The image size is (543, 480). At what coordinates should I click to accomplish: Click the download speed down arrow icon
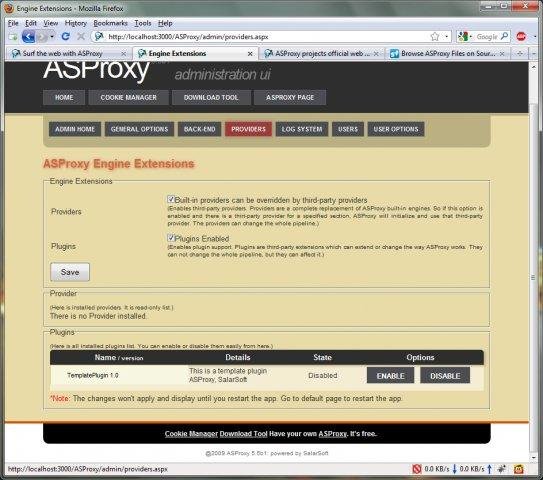point(454,469)
